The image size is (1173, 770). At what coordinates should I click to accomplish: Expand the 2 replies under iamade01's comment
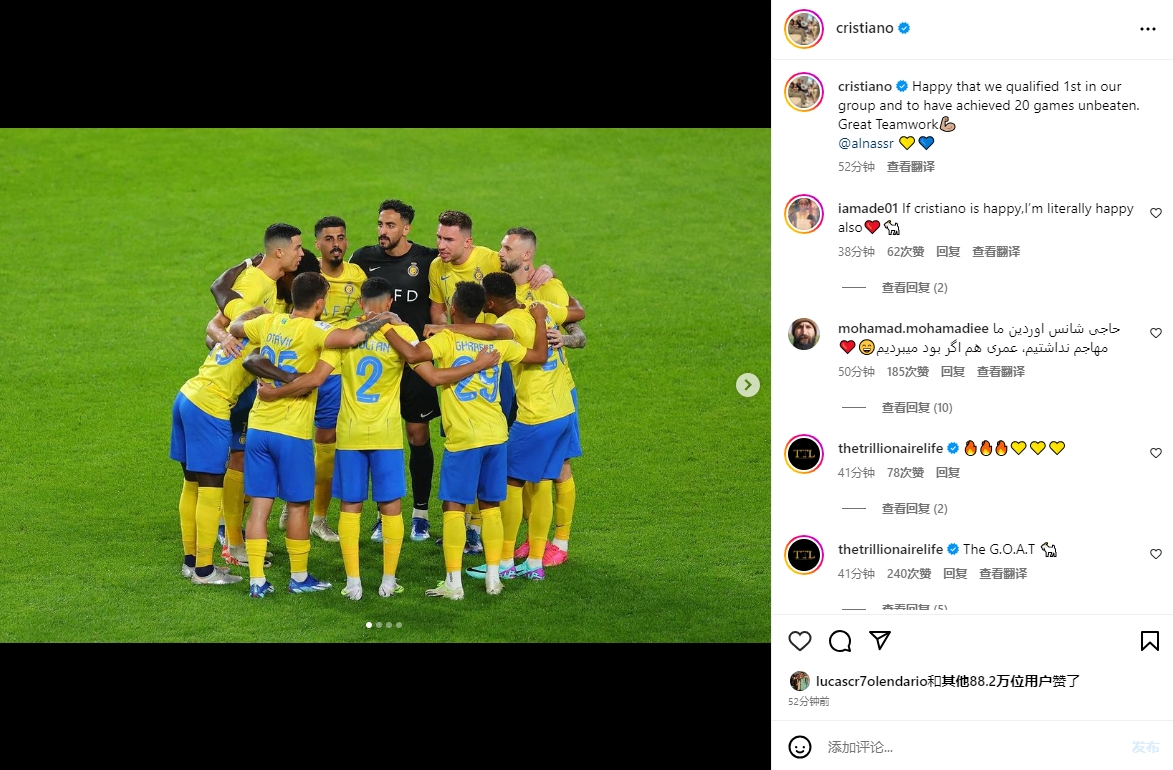914,287
